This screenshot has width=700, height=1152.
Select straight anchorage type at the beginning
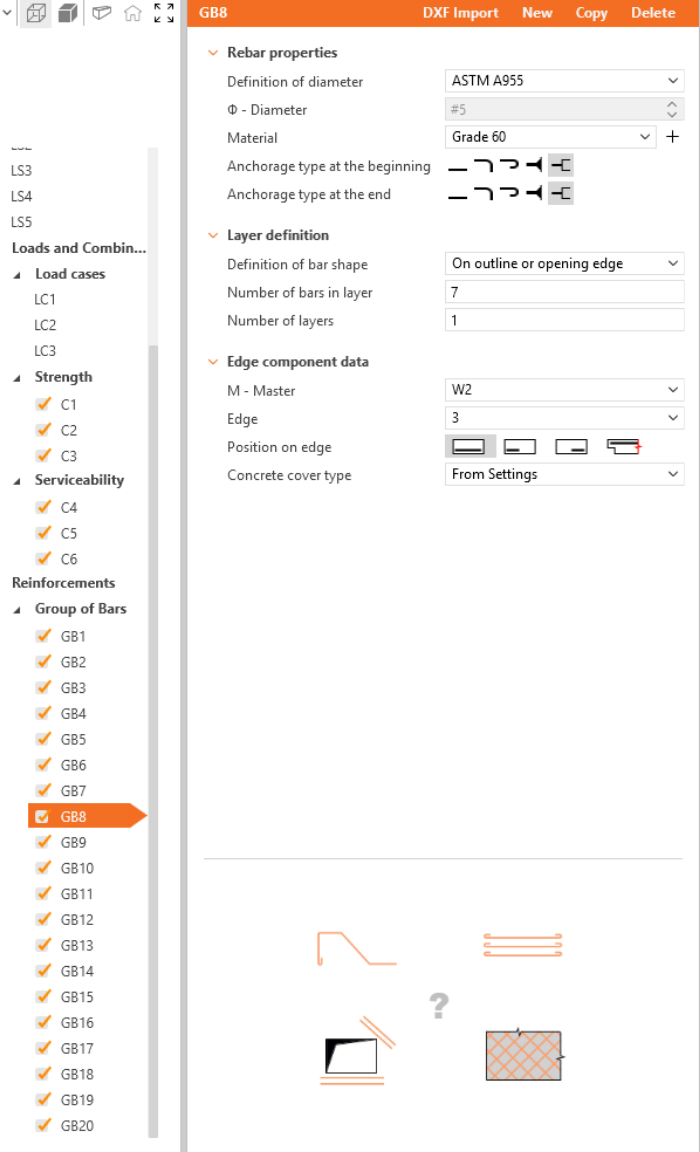click(x=457, y=167)
